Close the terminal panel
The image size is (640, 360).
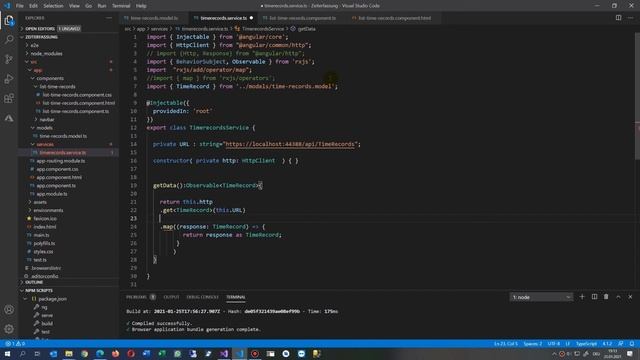click(x=630, y=297)
